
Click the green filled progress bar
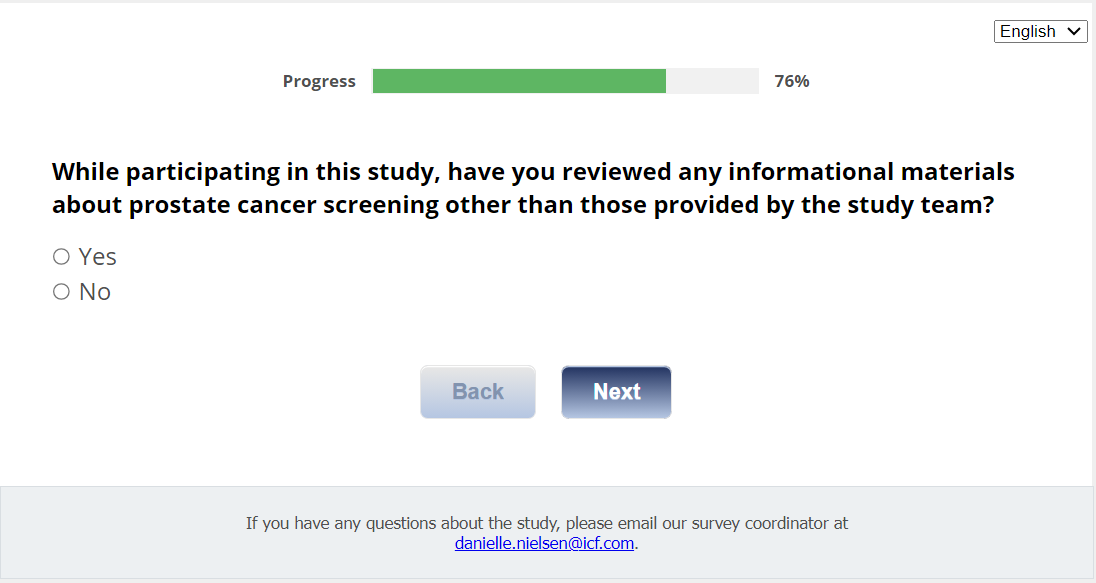click(x=519, y=81)
